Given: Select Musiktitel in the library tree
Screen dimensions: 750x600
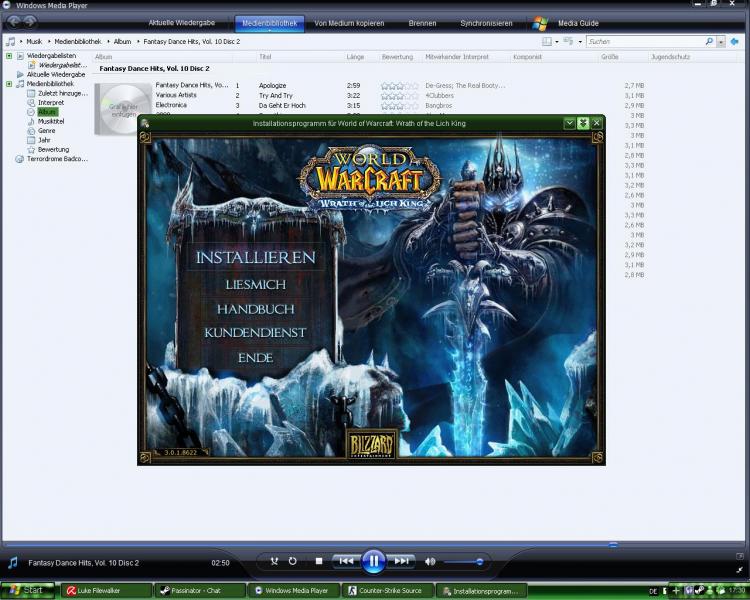Looking at the screenshot, I should pyautogui.click(x=51, y=121).
